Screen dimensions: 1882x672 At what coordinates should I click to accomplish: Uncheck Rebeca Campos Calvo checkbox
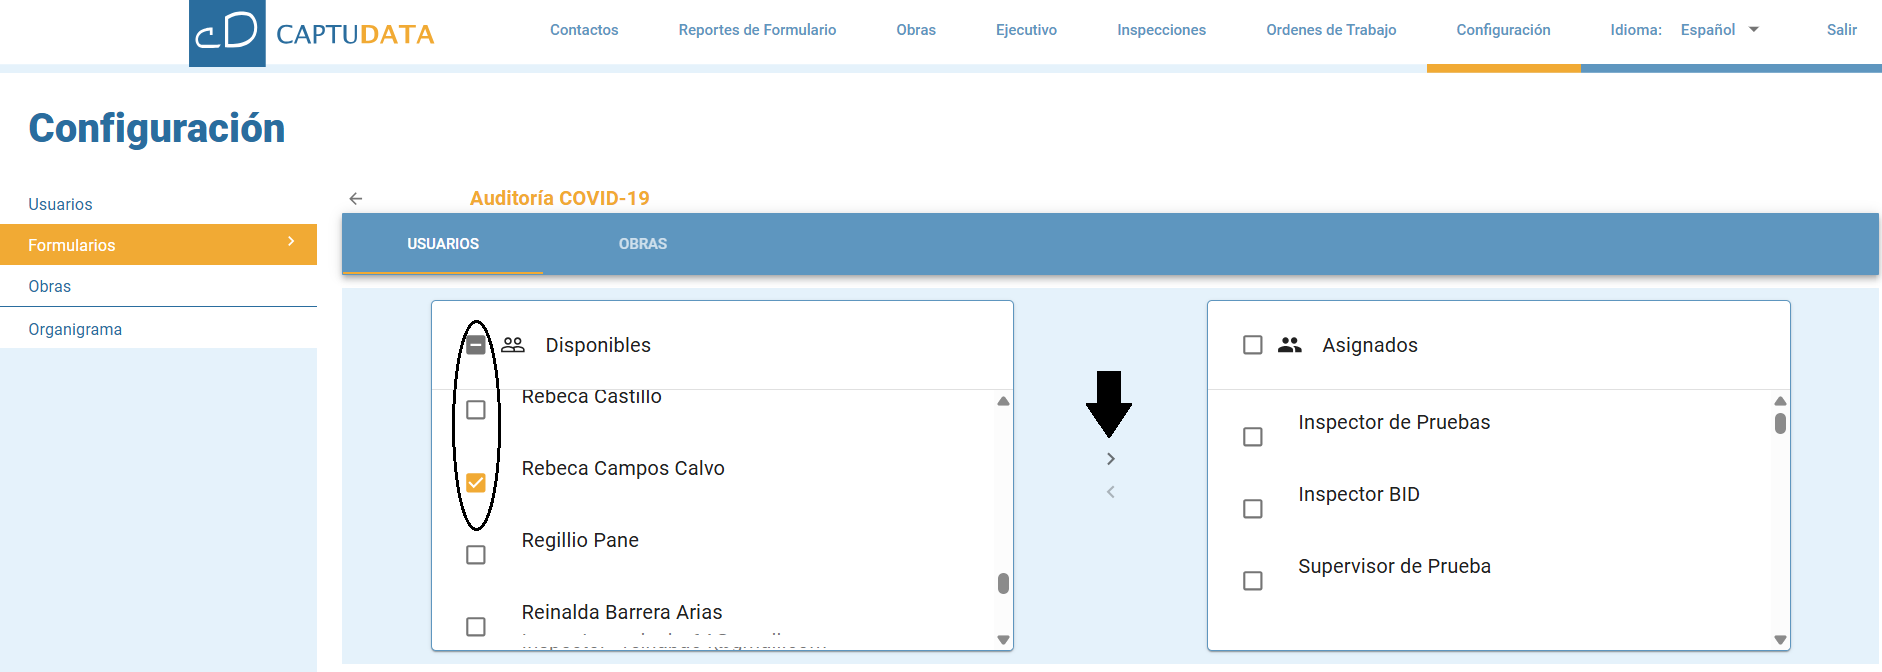pos(476,483)
